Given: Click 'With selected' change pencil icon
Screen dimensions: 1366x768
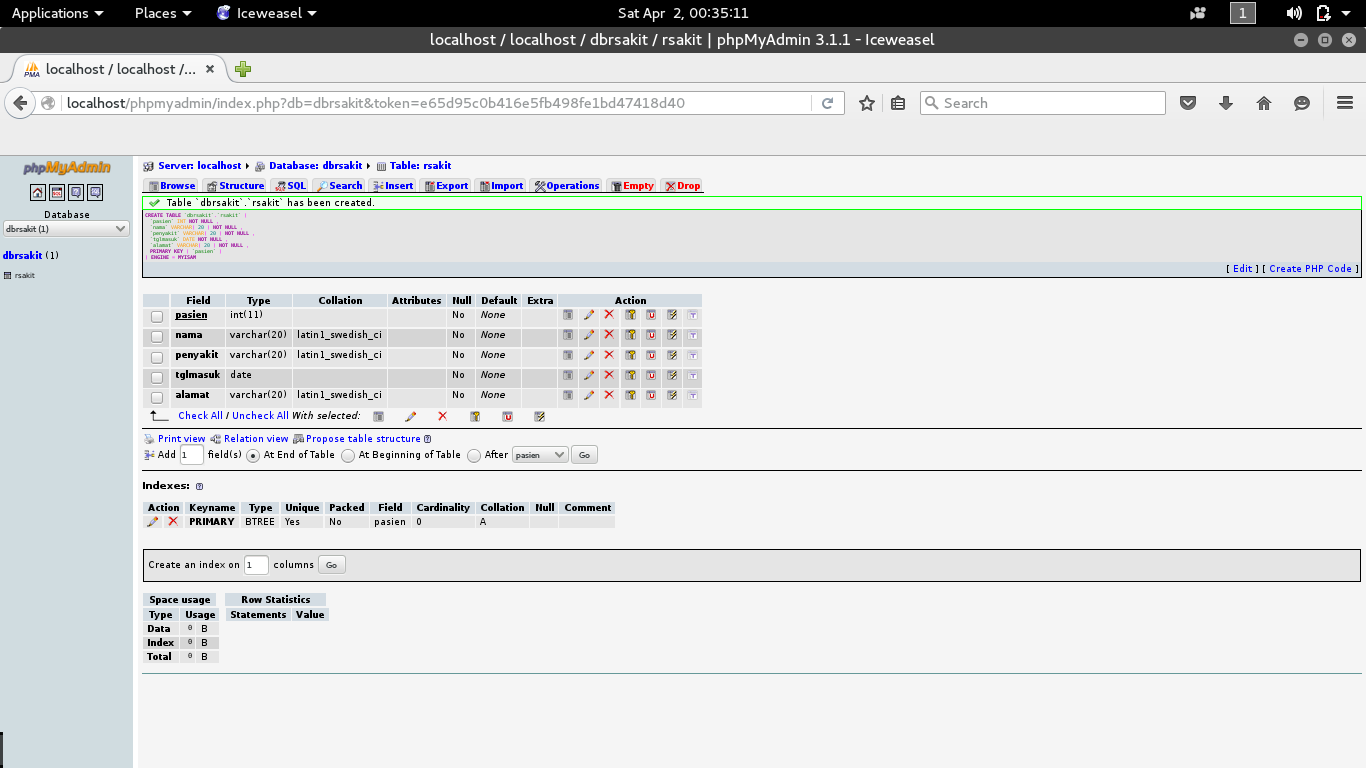Looking at the screenshot, I should (x=410, y=416).
